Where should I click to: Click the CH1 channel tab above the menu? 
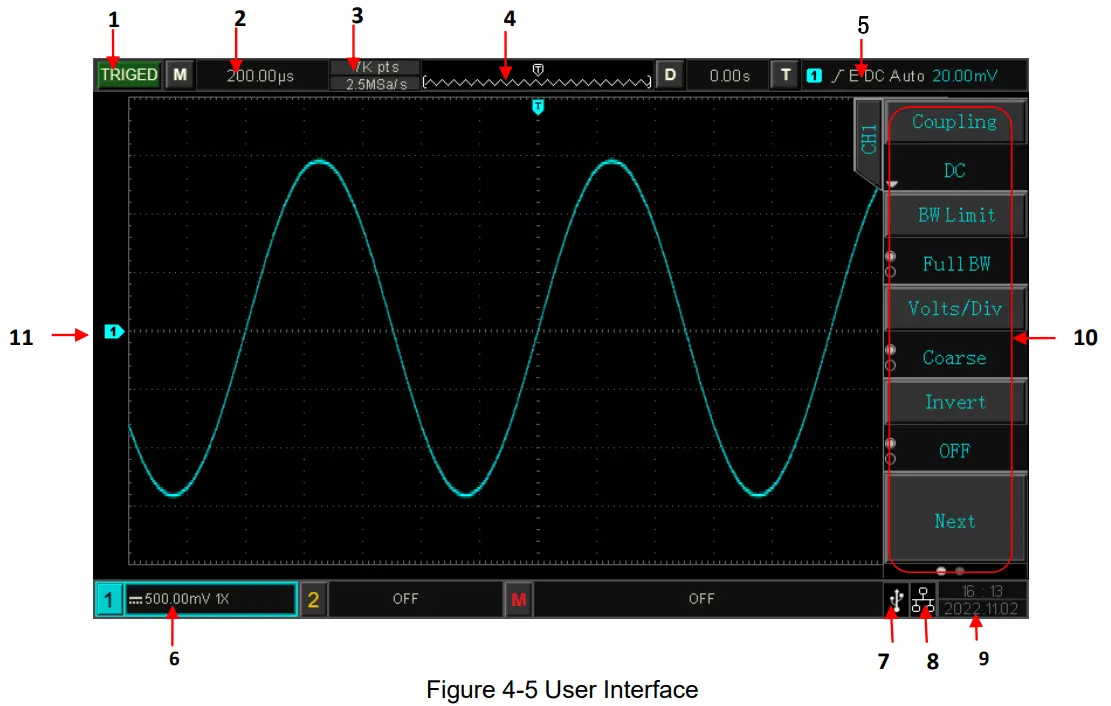pos(866,137)
